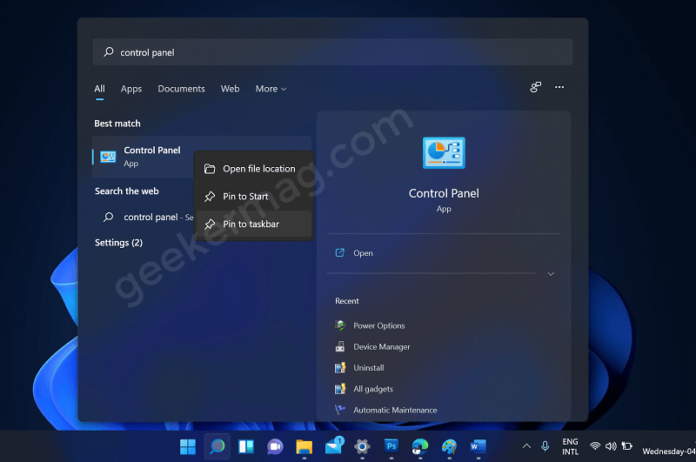
Task: Click the search box with 'control panel'
Action: [332, 52]
